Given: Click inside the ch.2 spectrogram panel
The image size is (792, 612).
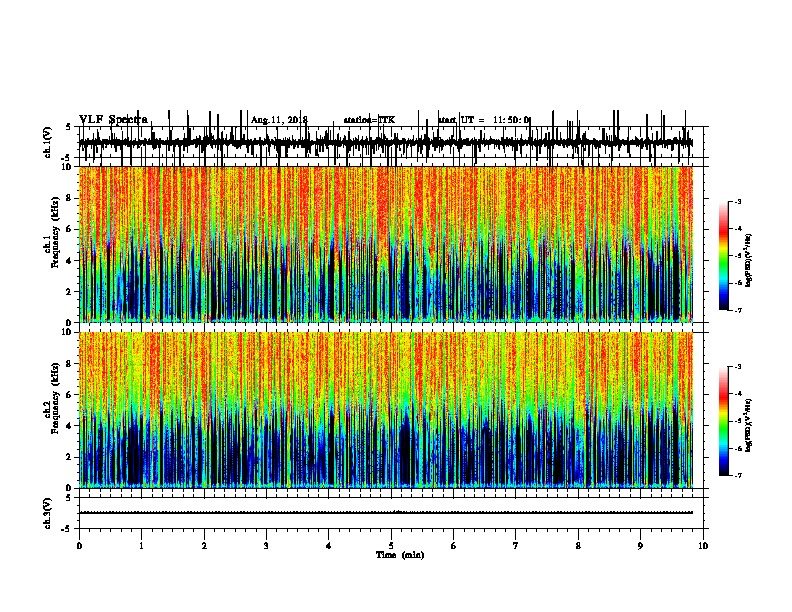Looking at the screenshot, I should point(386,410).
